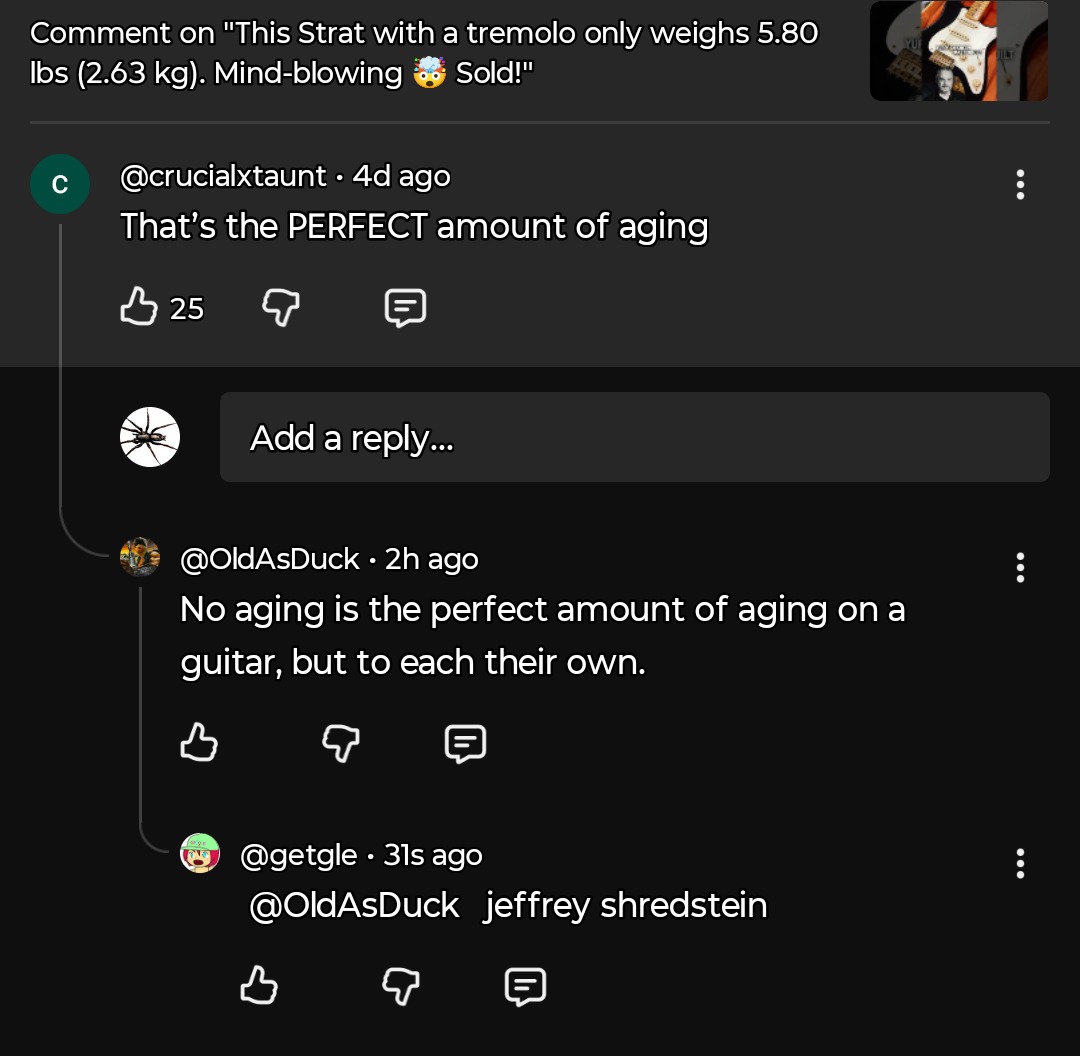Viewport: 1080px width, 1056px height.
Task: Dislike @OldAsDuck's reply
Action: [340, 743]
